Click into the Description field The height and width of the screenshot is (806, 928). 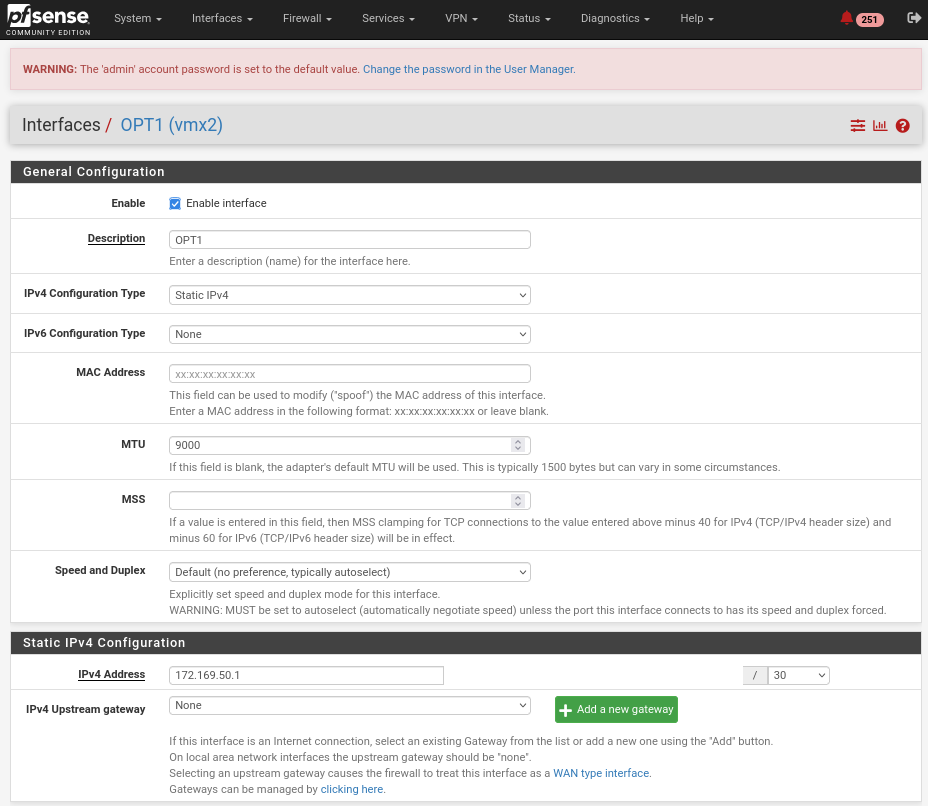[350, 240]
